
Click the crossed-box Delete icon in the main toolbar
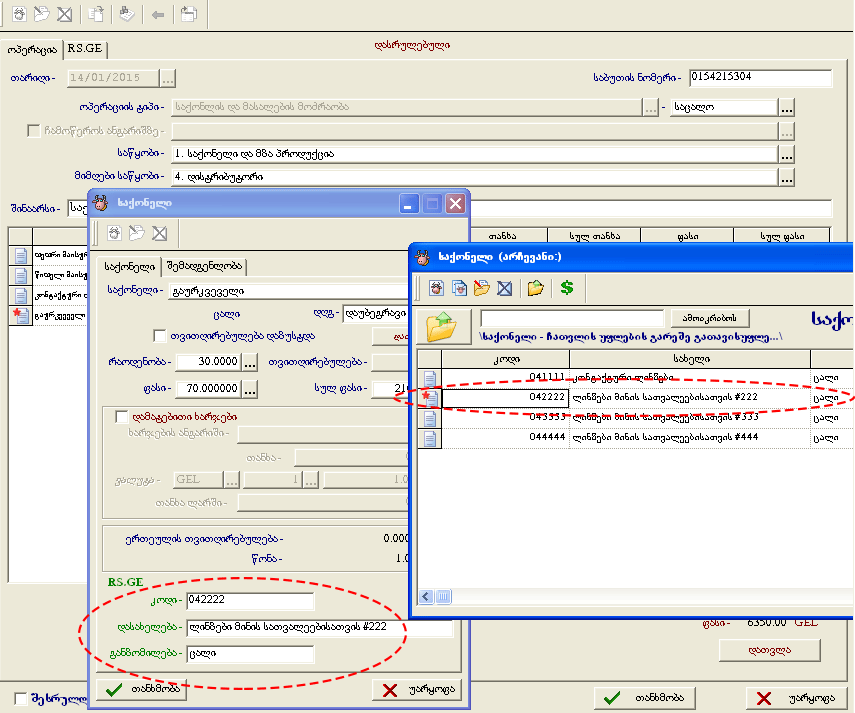point(64,14)
